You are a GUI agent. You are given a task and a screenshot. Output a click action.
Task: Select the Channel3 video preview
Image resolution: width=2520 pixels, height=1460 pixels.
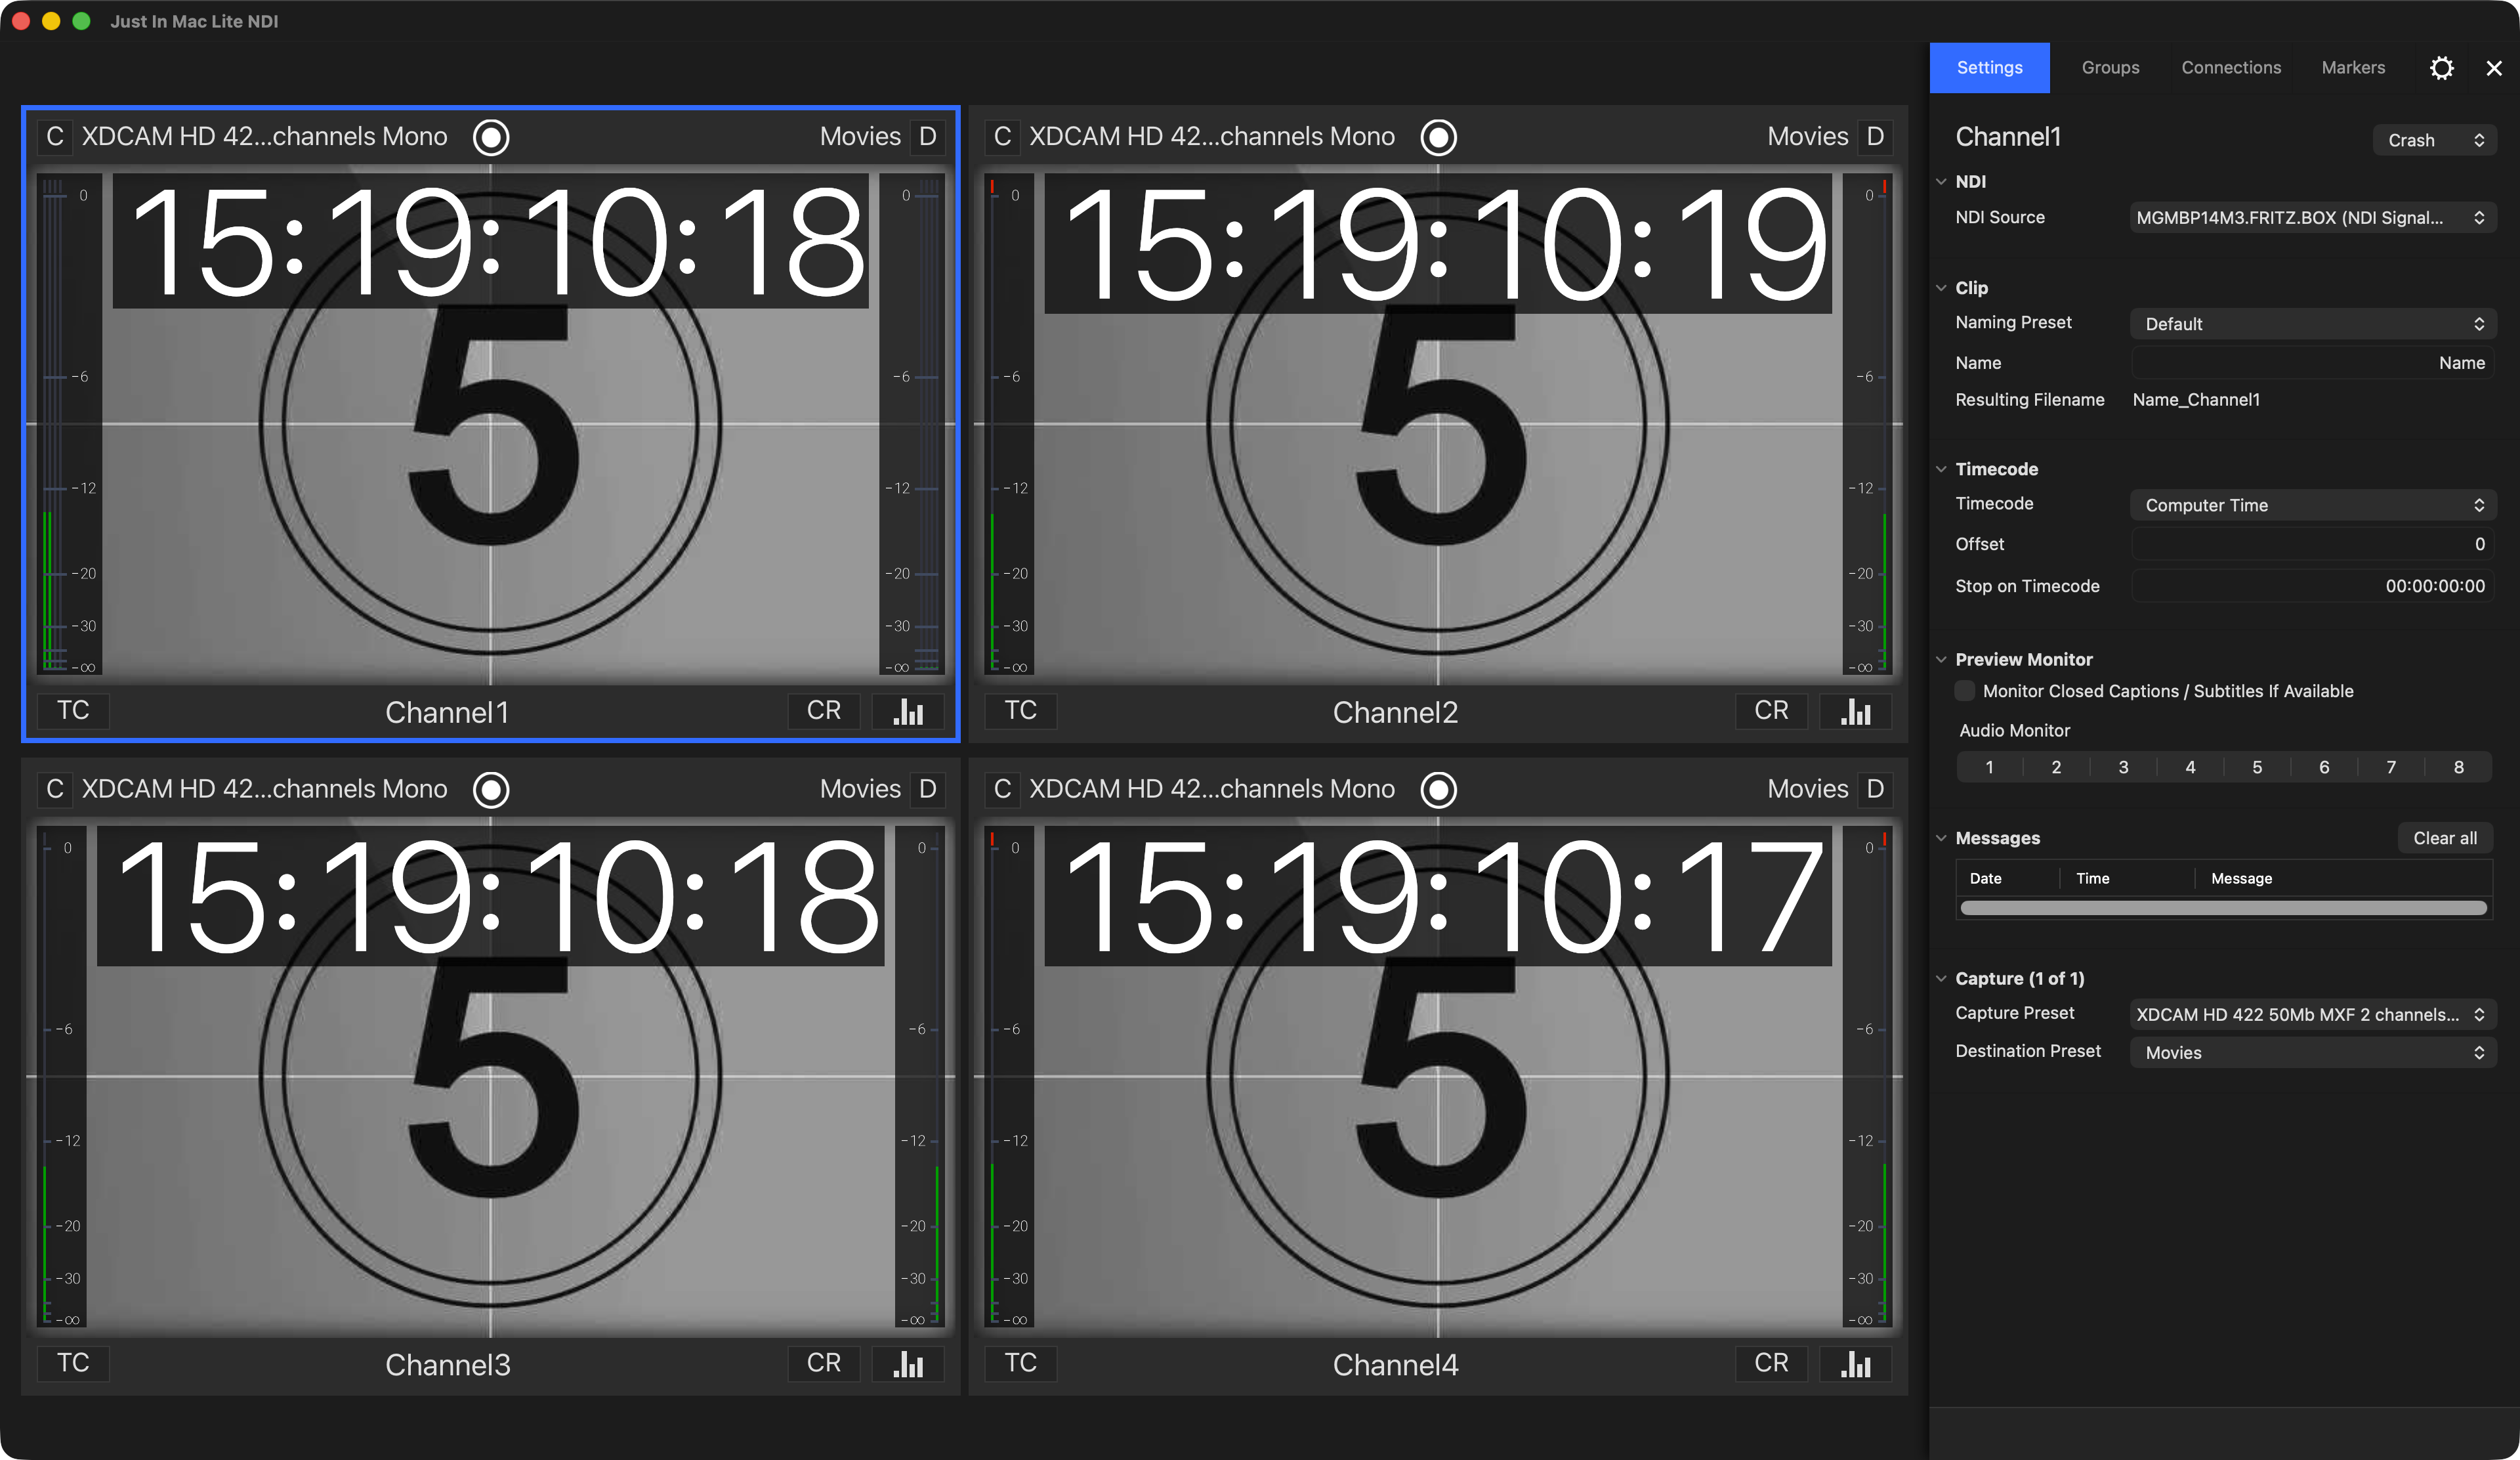pyautogui.click(x=491, y=1077)
